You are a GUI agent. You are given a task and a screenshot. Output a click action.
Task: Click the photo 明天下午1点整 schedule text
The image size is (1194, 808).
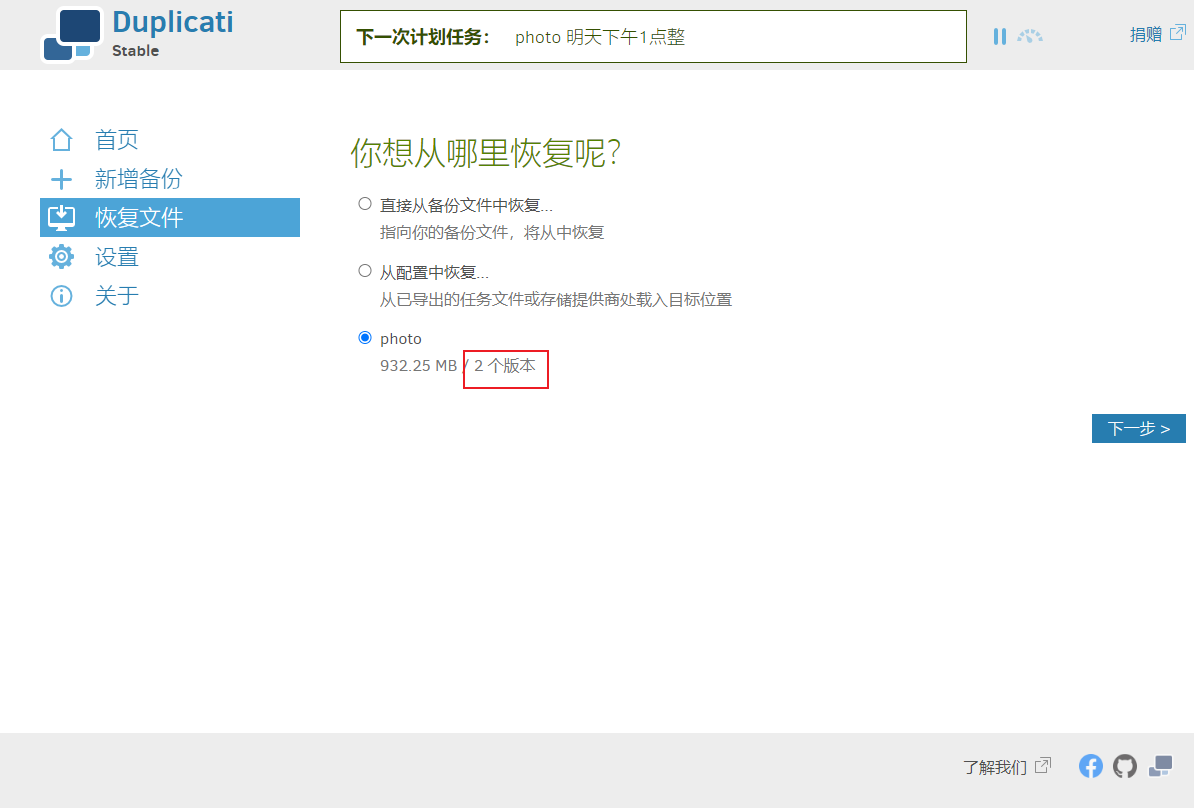[600, 37]
